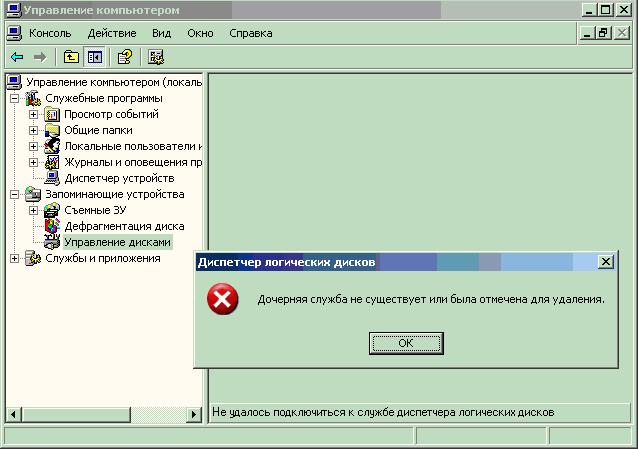
Task: Open the Справка menu
Action: pyautogui.click(x=251, y=33)
